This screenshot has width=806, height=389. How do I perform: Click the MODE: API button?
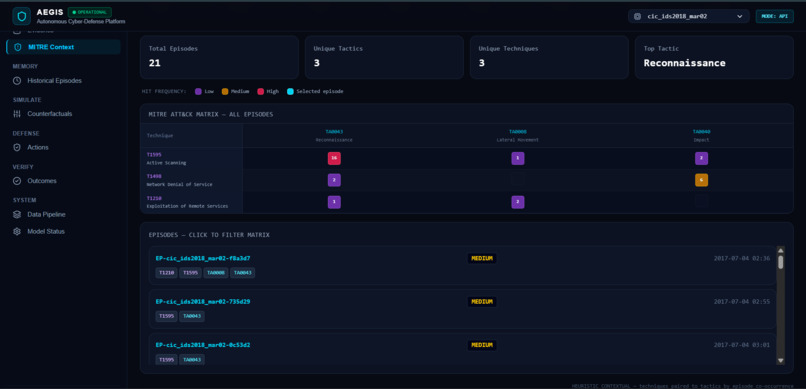click(774, 16)
